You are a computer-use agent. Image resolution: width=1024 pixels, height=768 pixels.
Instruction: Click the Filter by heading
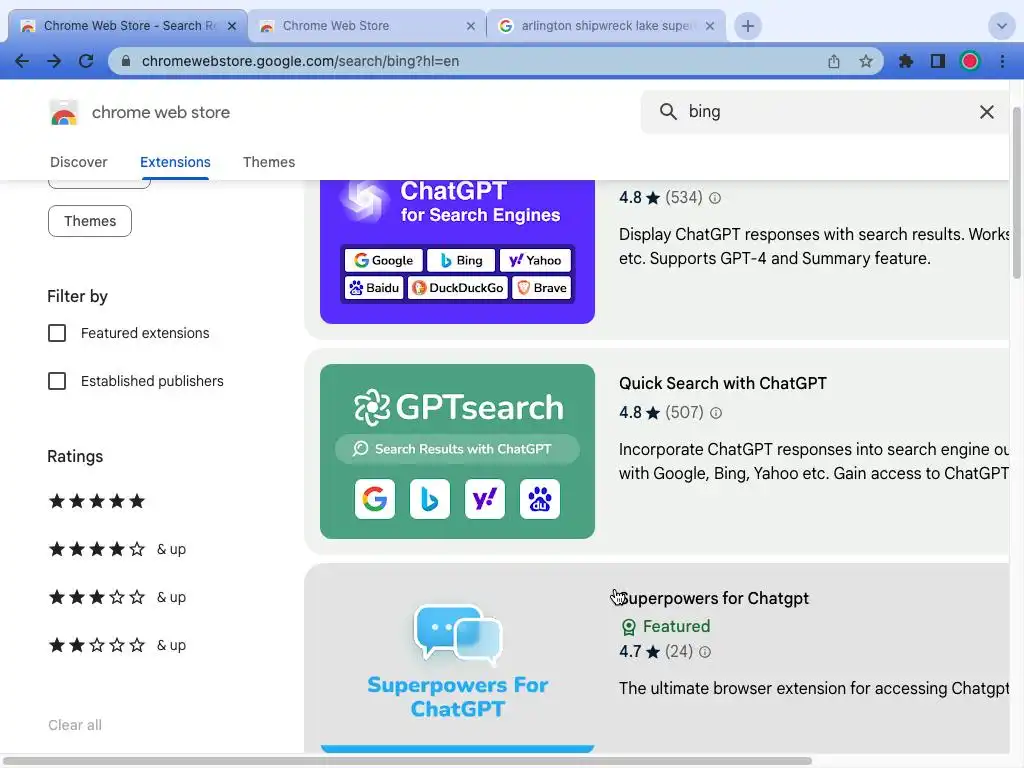point(77,296)
